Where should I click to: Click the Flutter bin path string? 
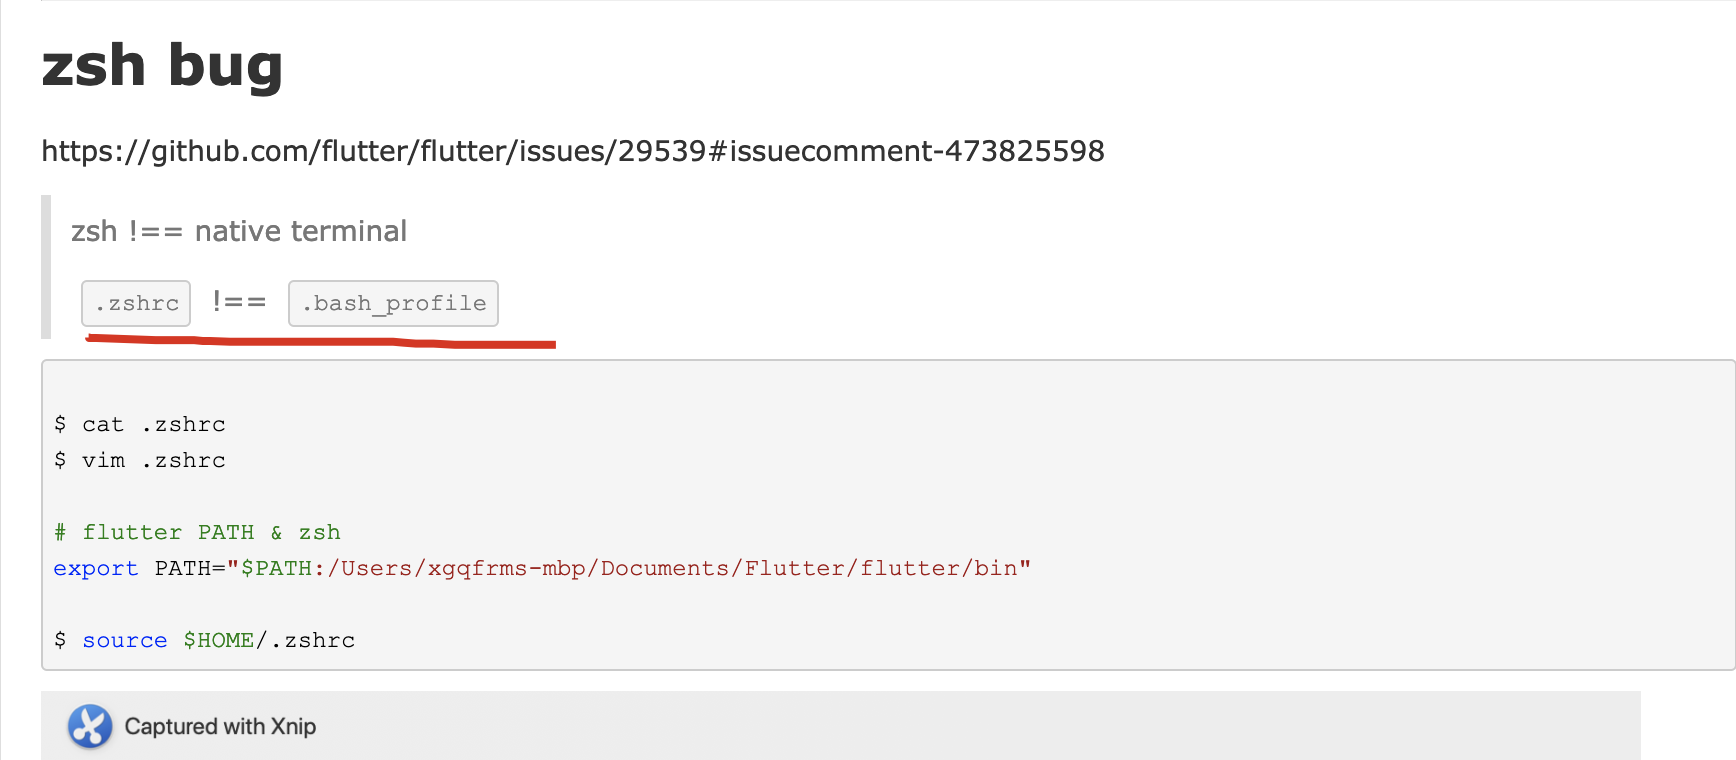670,568
